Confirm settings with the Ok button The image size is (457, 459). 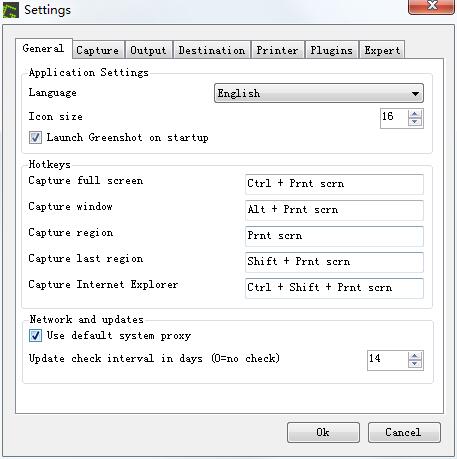click(x=323, y=432)
